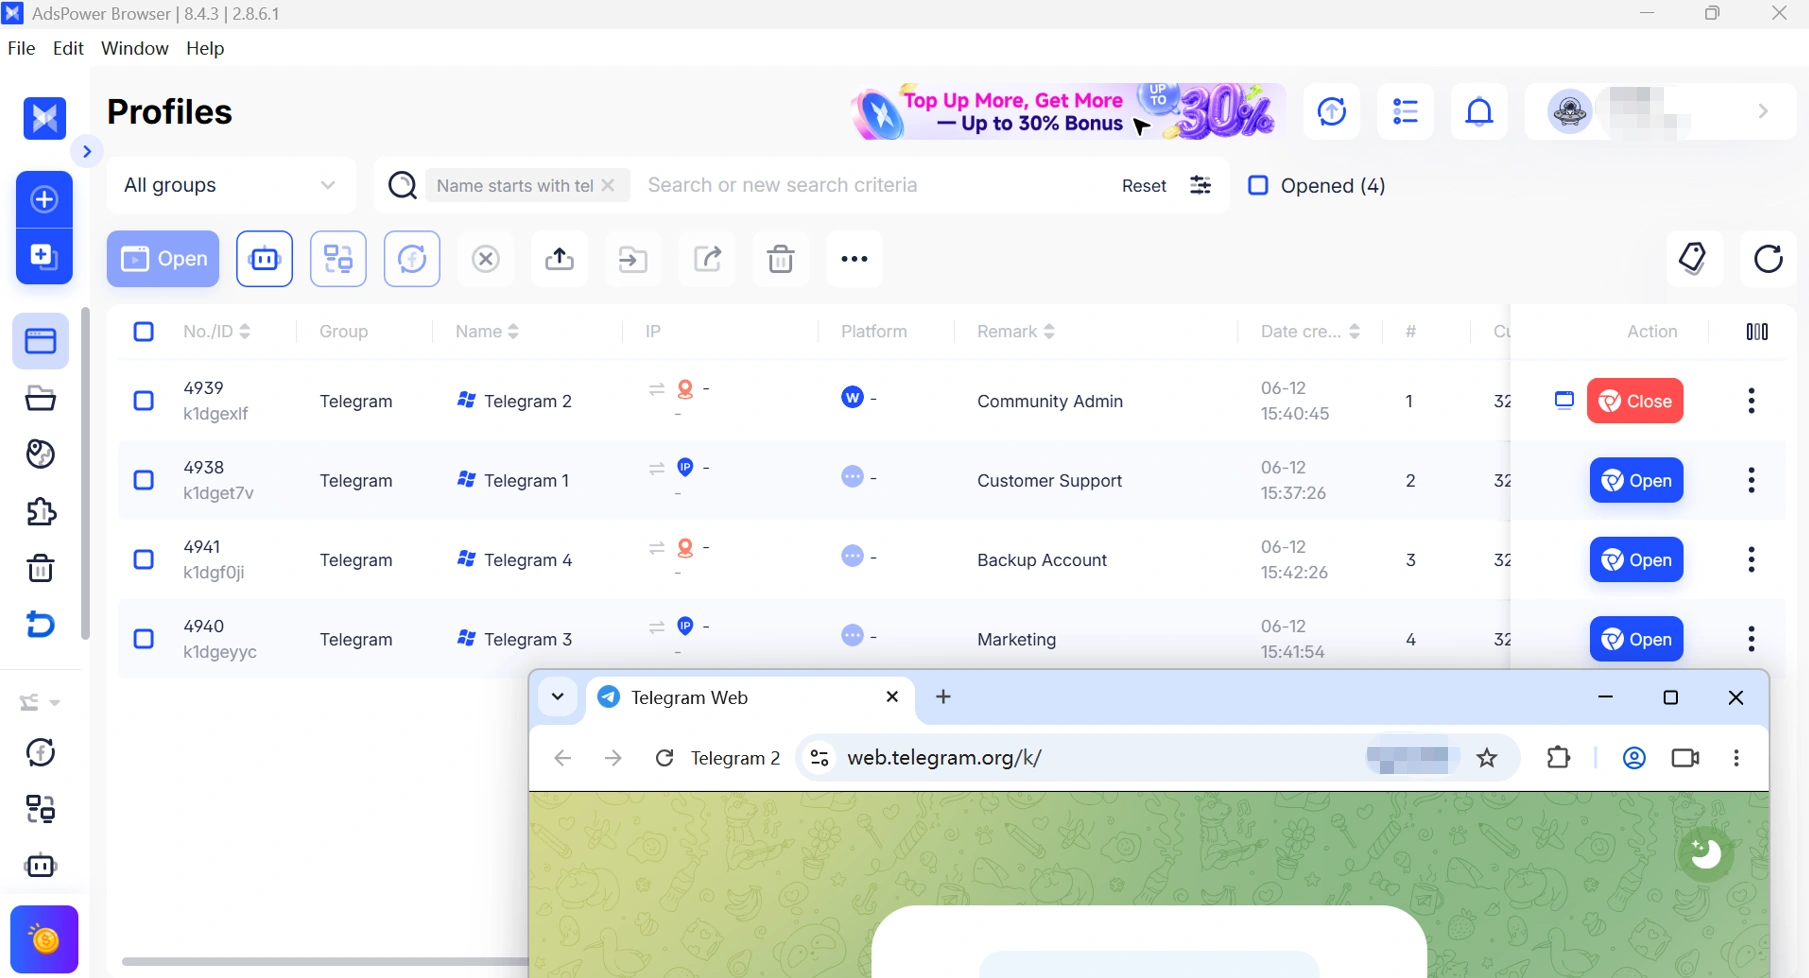Image resolution: width=1809 pixels, height=978 pixels.
Task: Close the Telegram 2 profile
Action: pyautogui.click(x=1635, y=401)
